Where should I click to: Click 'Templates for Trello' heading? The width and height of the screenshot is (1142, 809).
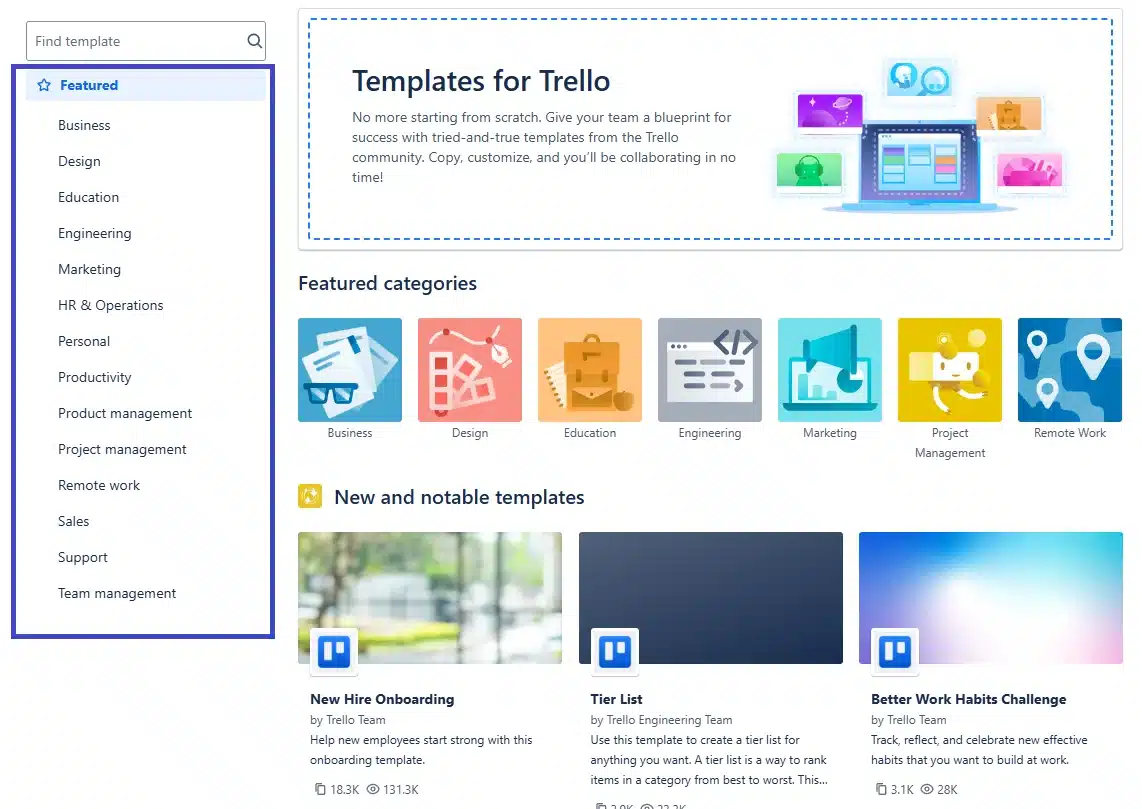[x=481, y=81]
